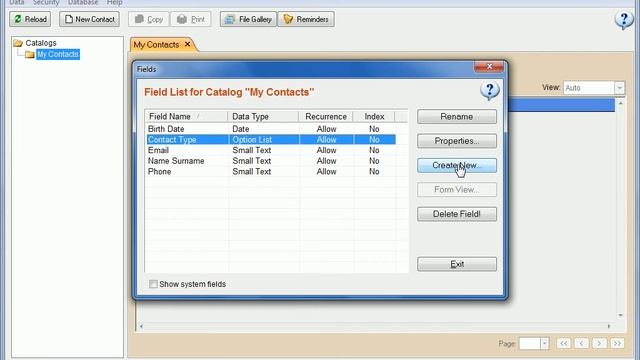Viewport: 640px width, 360px height.
Task: Select the Contact Type field row
Action: click(x=271, y=140)
